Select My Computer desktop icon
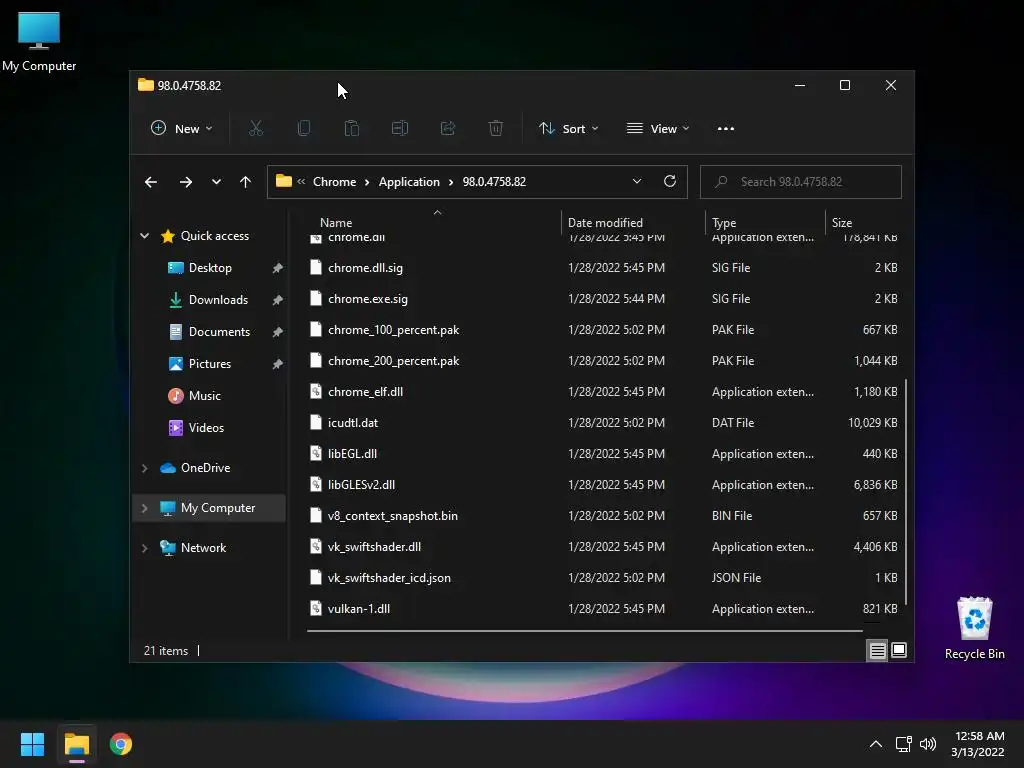Viewport: 1024px width, 768px height. [x=39, y=41]
